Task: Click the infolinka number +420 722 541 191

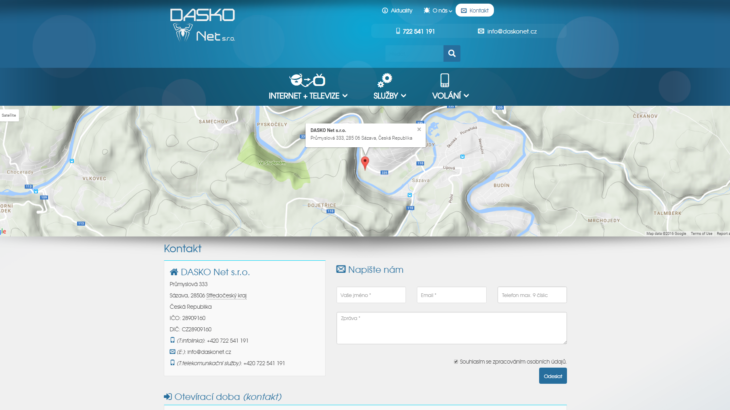Action: [x=228, y=341]
